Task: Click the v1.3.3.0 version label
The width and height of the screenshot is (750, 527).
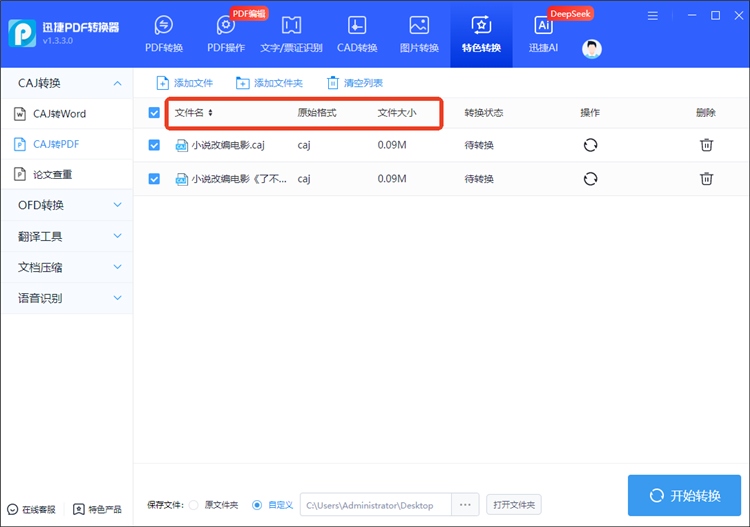Action: point(58,41)
